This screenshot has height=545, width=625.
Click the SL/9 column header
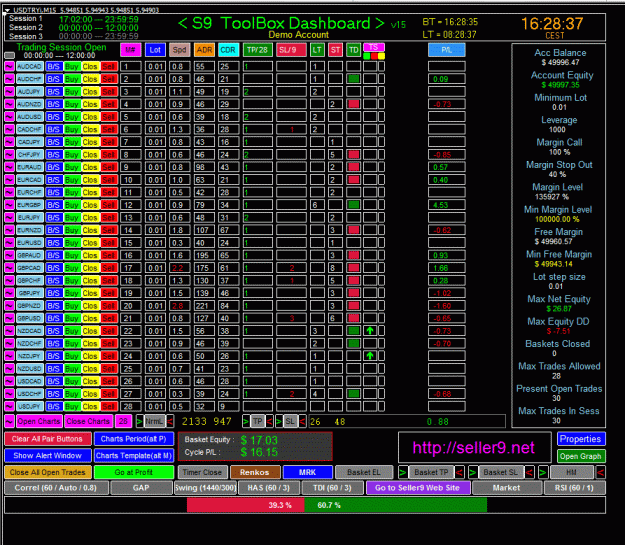pos(291,50)
